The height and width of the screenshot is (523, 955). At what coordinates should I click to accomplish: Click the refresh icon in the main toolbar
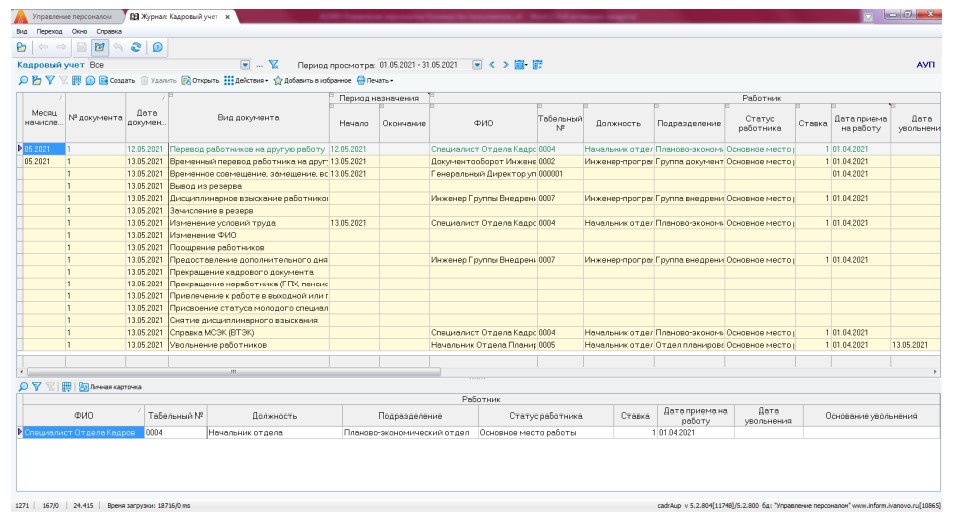(135, 47)
